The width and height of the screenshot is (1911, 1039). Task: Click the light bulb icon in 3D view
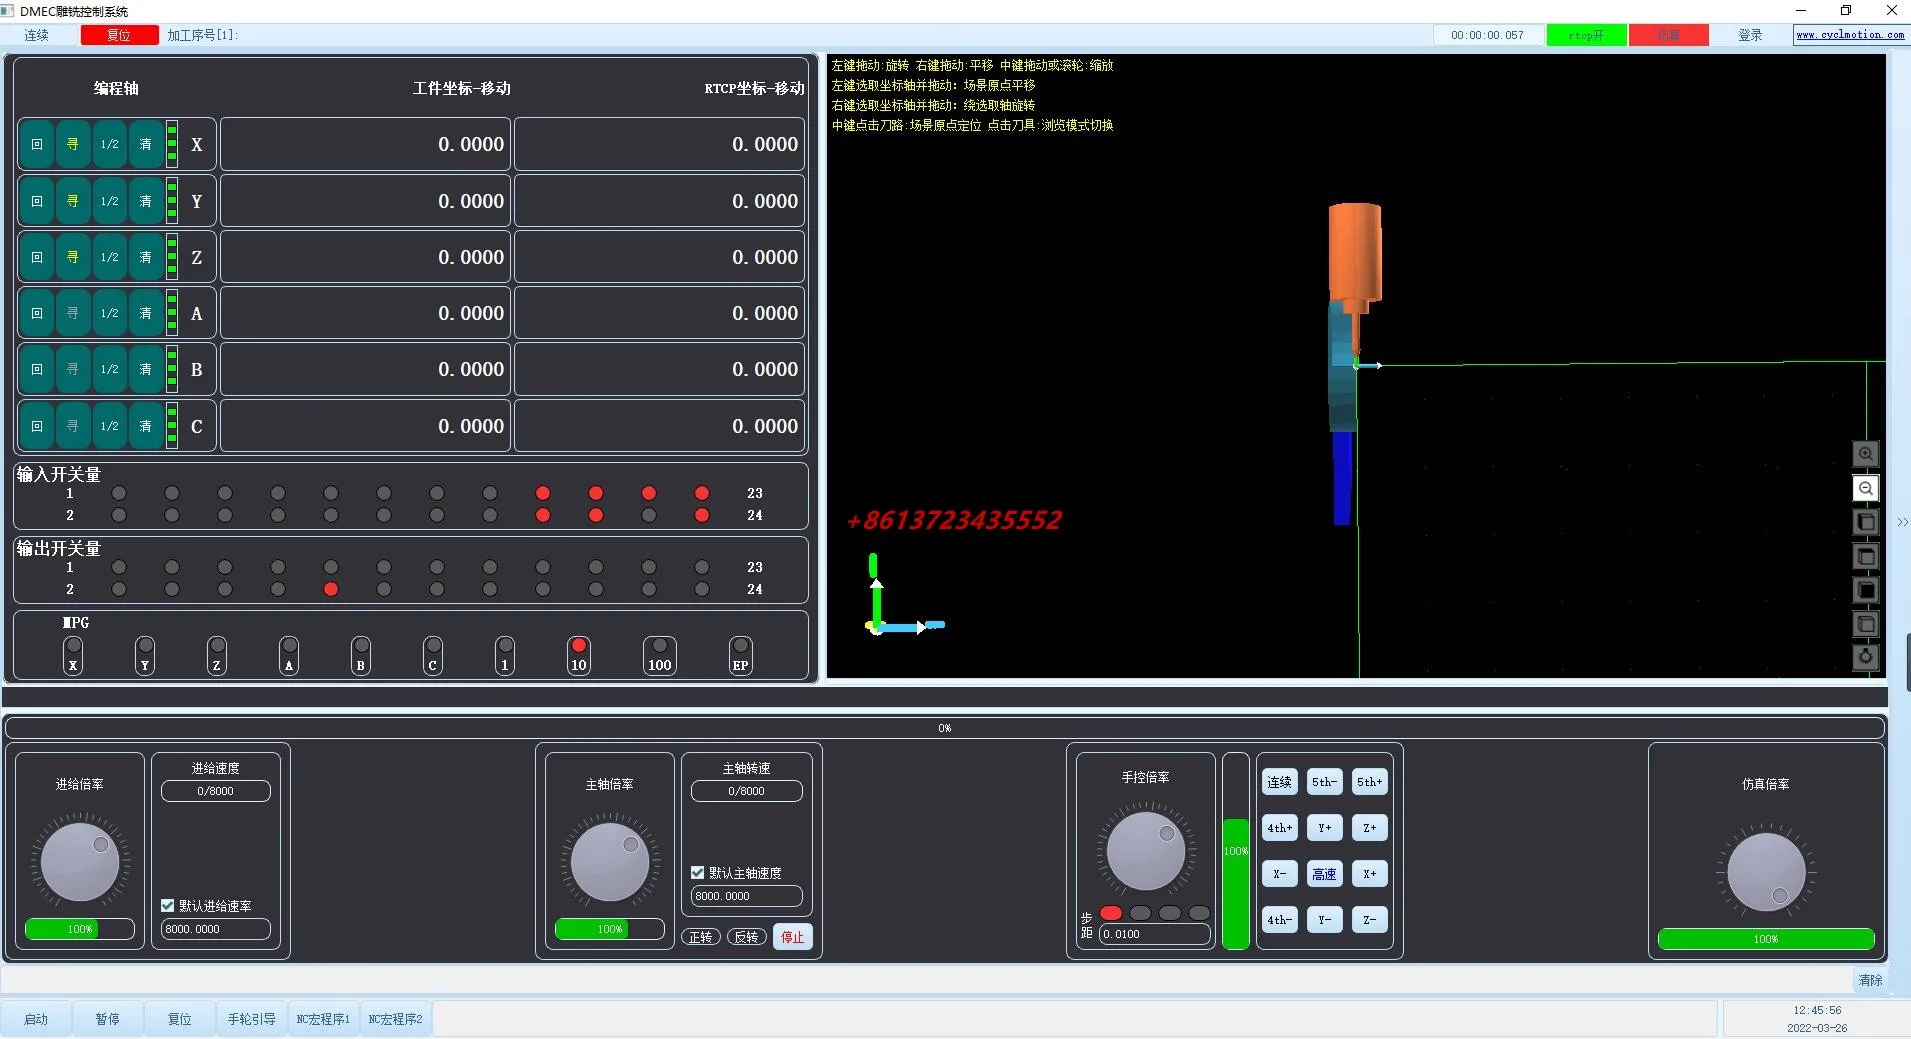pyautogui.click(x=1865, y=657)
